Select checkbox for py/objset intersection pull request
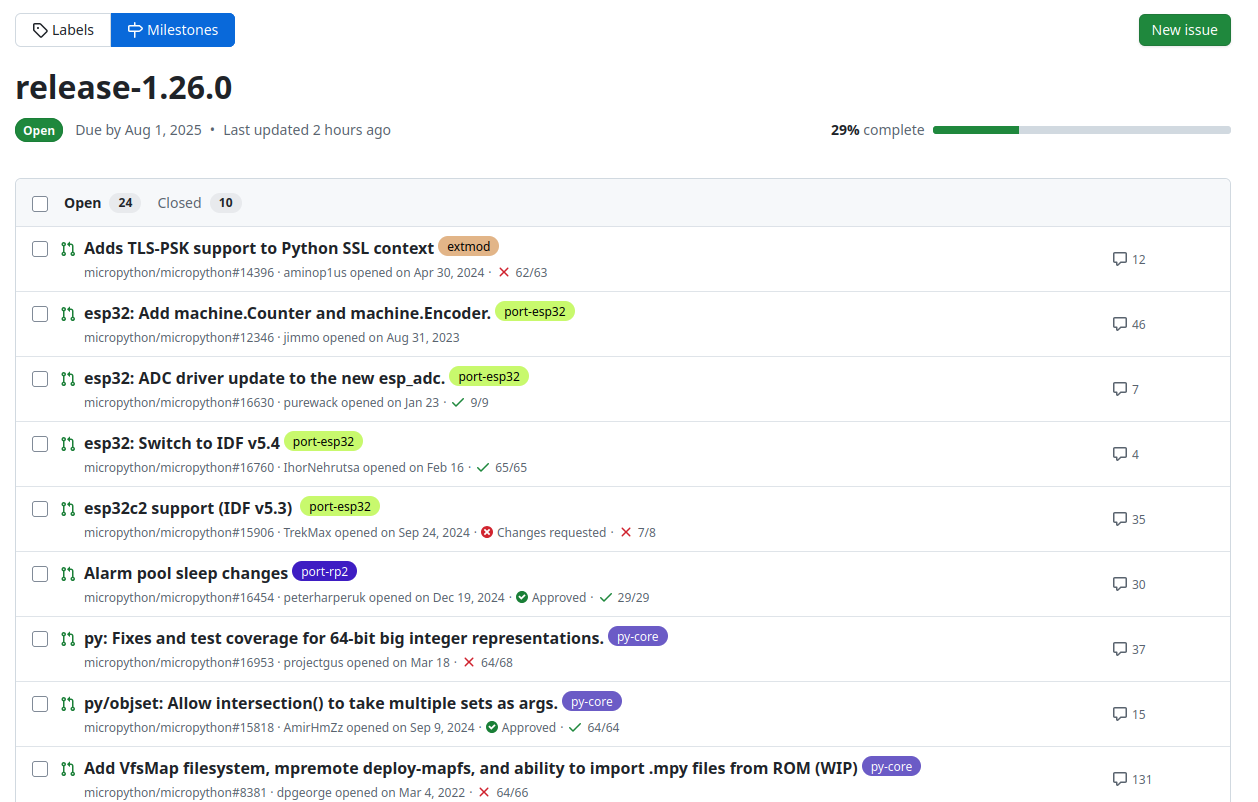The image size is (1258, 802). (x=40, y=704)
